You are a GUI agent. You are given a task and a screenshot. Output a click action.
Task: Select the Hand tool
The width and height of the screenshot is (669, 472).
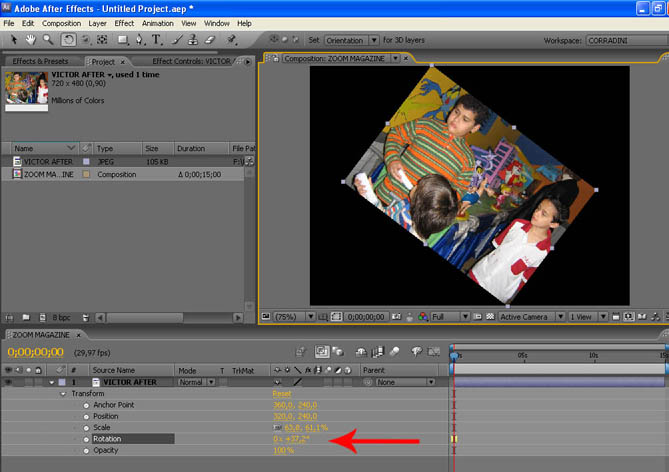point(31,40)
